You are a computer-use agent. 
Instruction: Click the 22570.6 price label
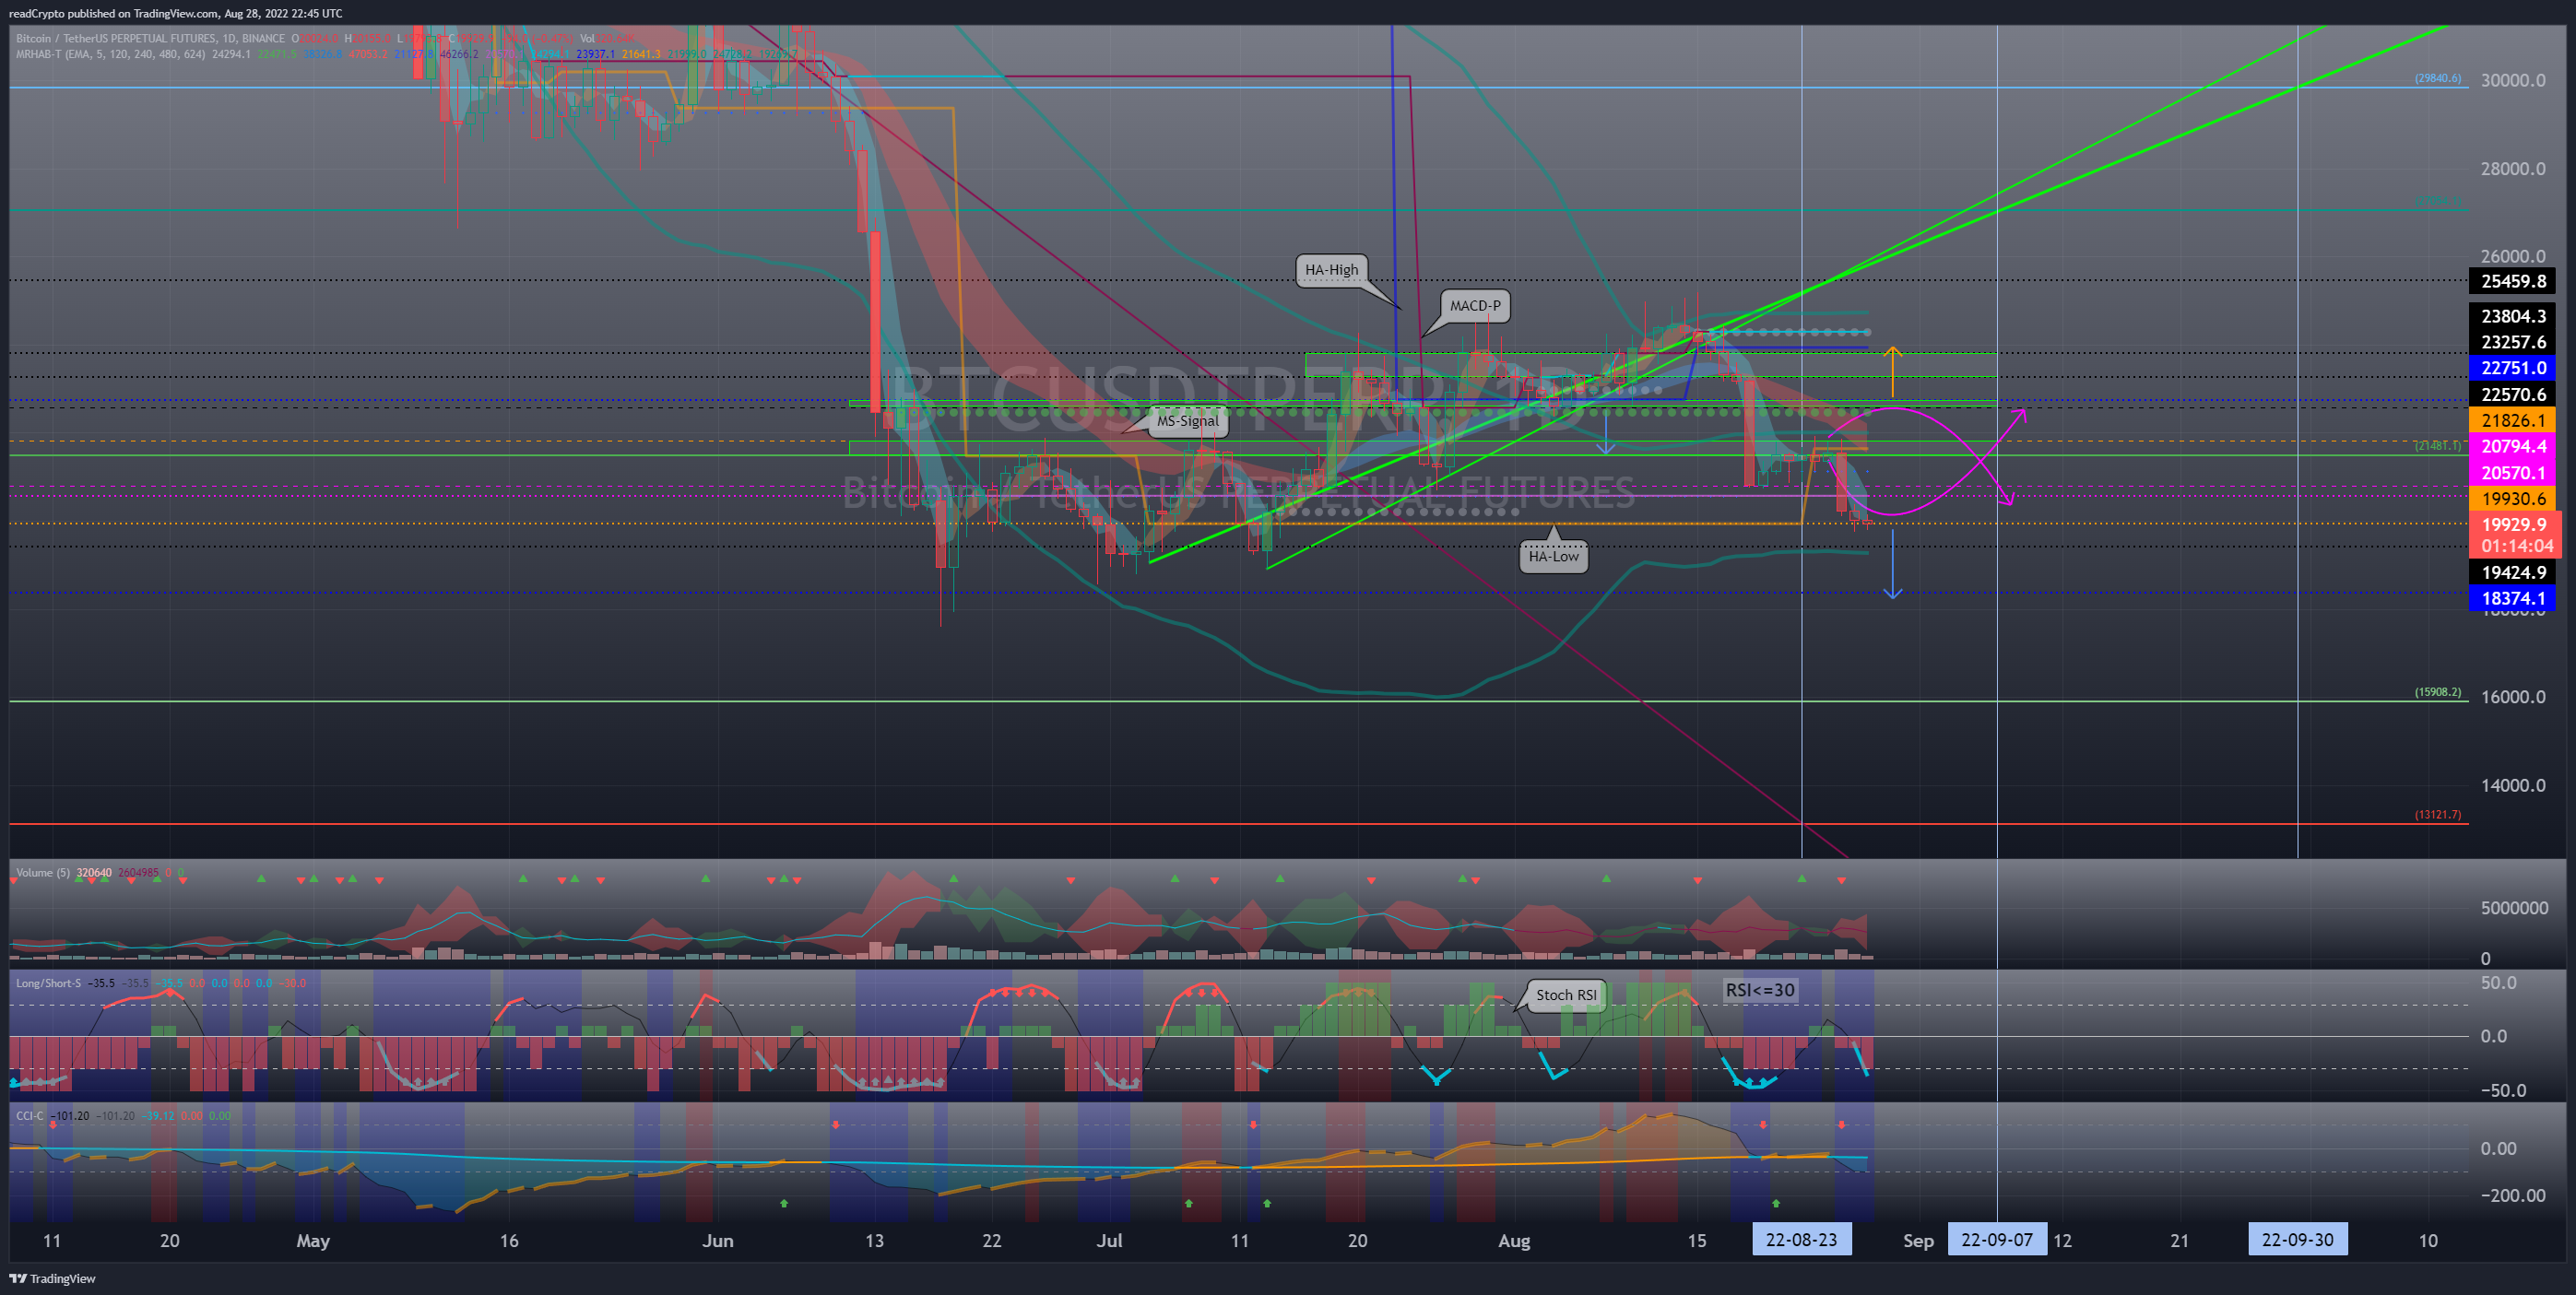[x=2512, y=394]
